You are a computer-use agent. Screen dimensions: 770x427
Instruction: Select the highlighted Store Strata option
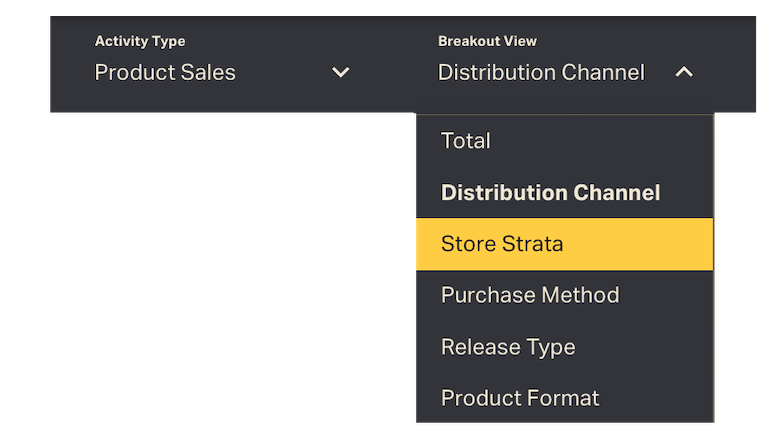click(502, 244)
